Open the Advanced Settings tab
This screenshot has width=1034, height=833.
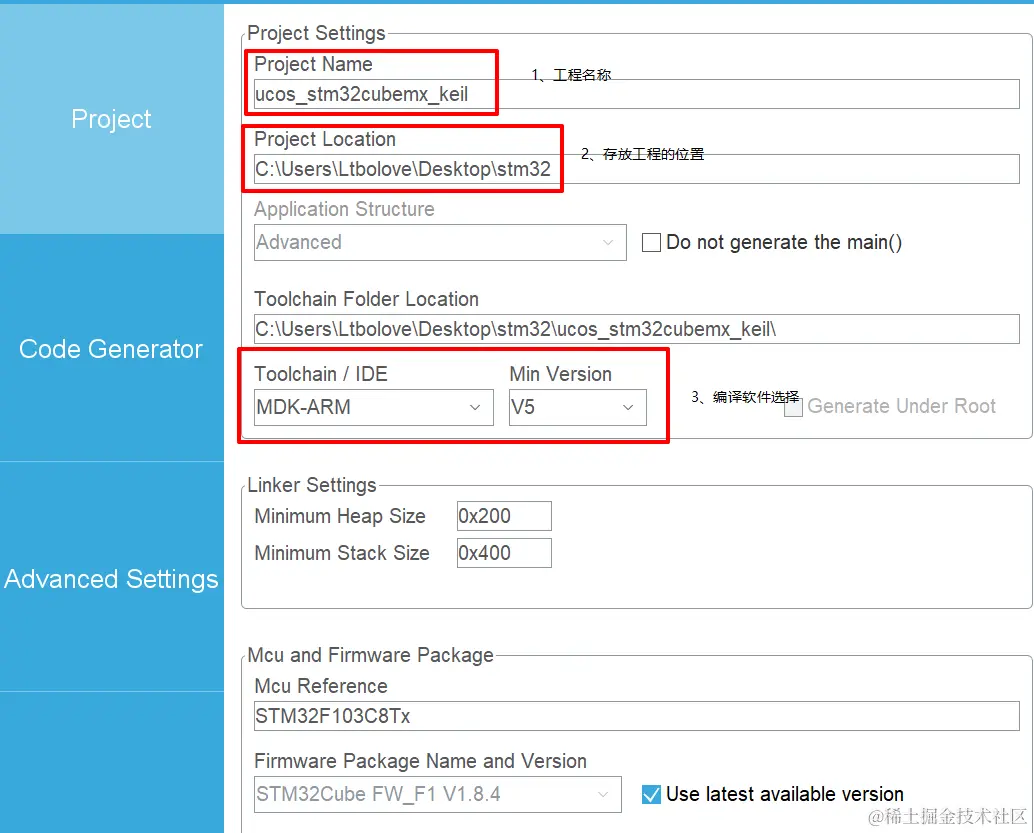click(x=111, y=579)
